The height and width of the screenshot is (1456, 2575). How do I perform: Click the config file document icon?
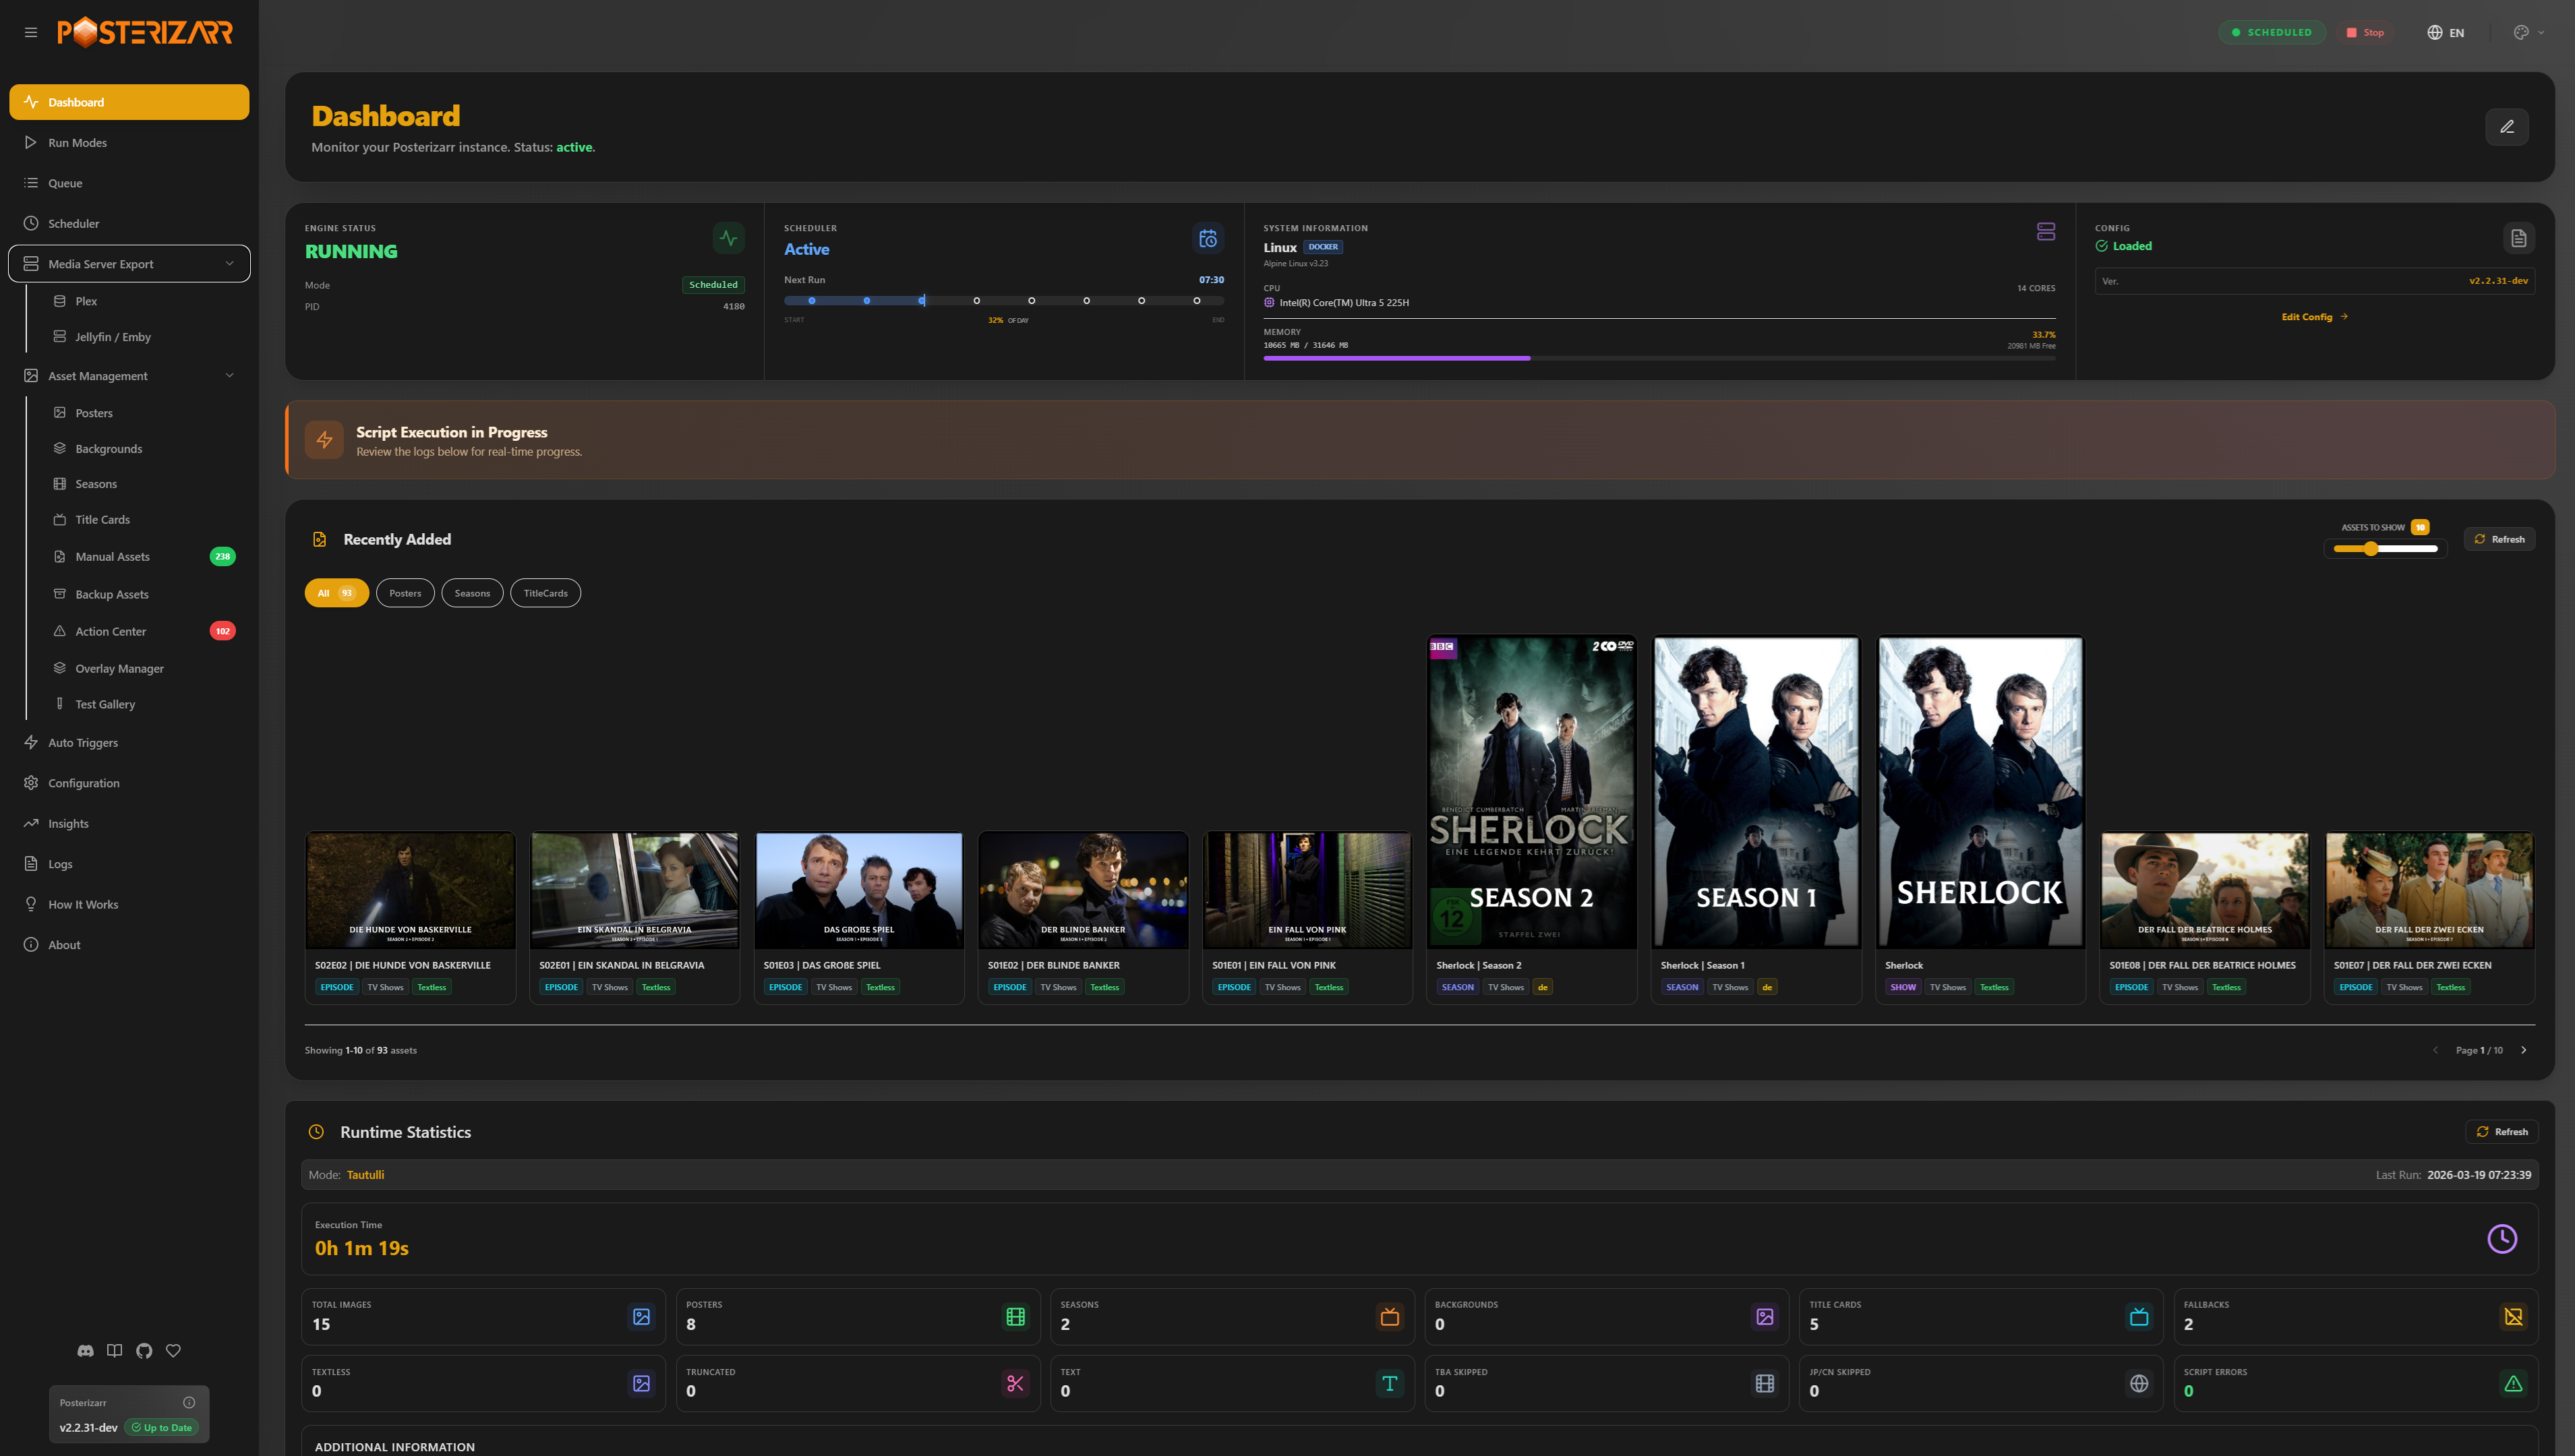coord(2518,238)
